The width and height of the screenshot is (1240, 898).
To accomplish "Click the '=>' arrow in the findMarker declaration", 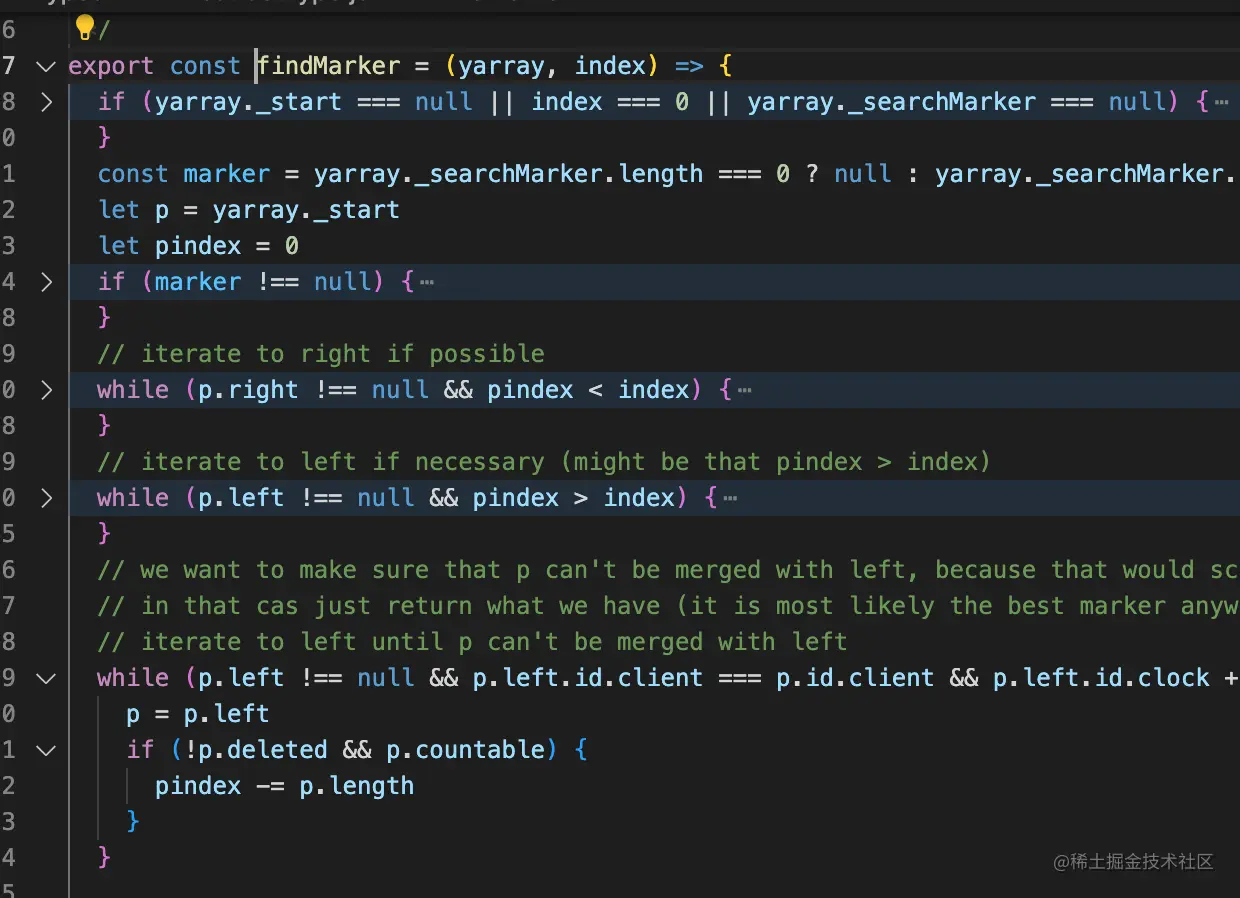I will (x=689, y=66).
